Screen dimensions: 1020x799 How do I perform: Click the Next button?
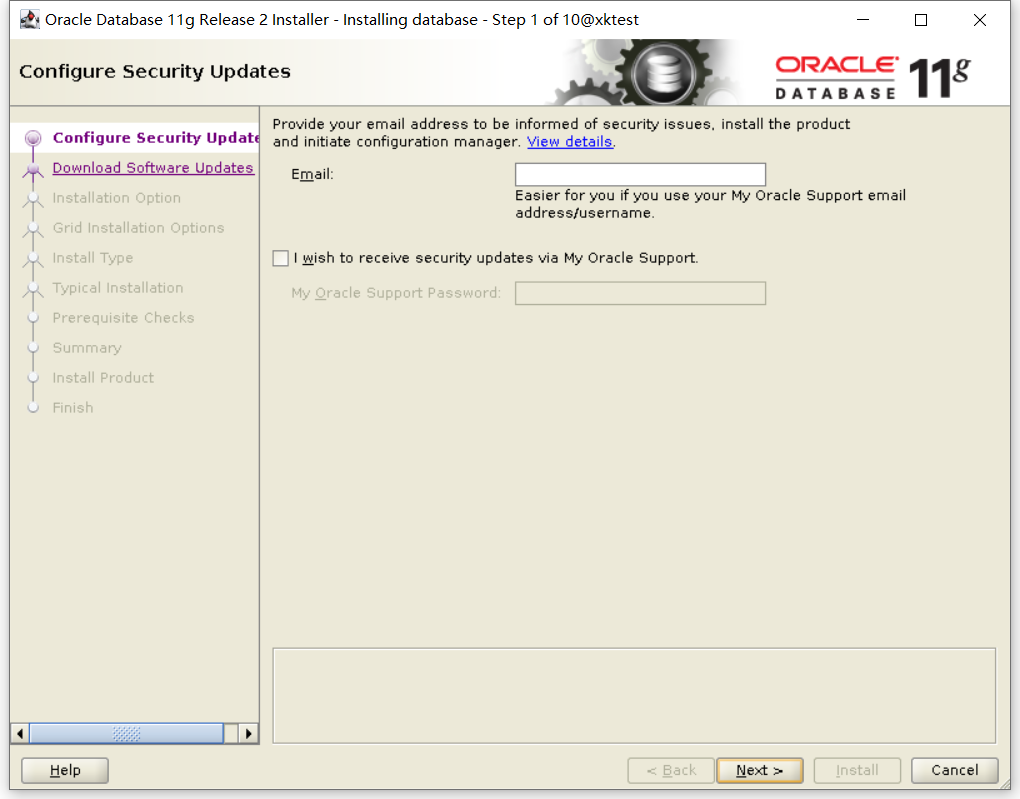[x=760, y=770]
